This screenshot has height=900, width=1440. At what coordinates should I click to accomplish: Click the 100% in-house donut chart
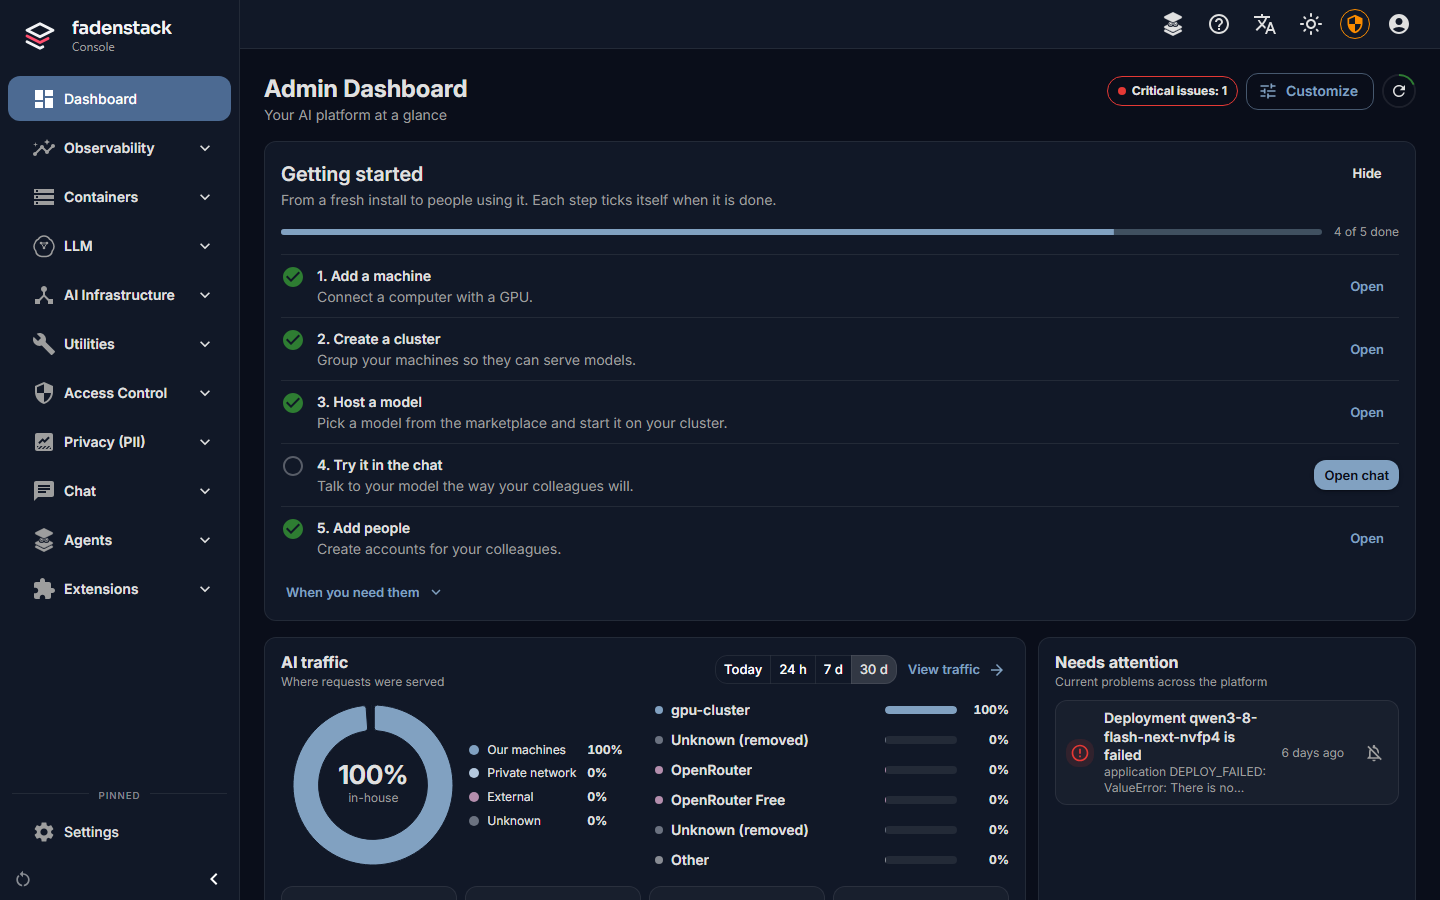click(x=373, y=785)
